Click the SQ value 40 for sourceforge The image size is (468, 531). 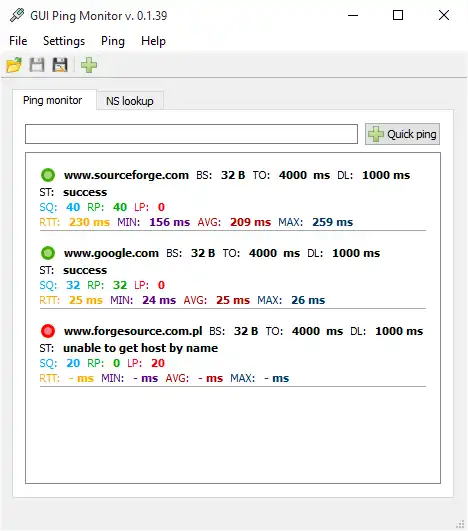tap(73, 207)
